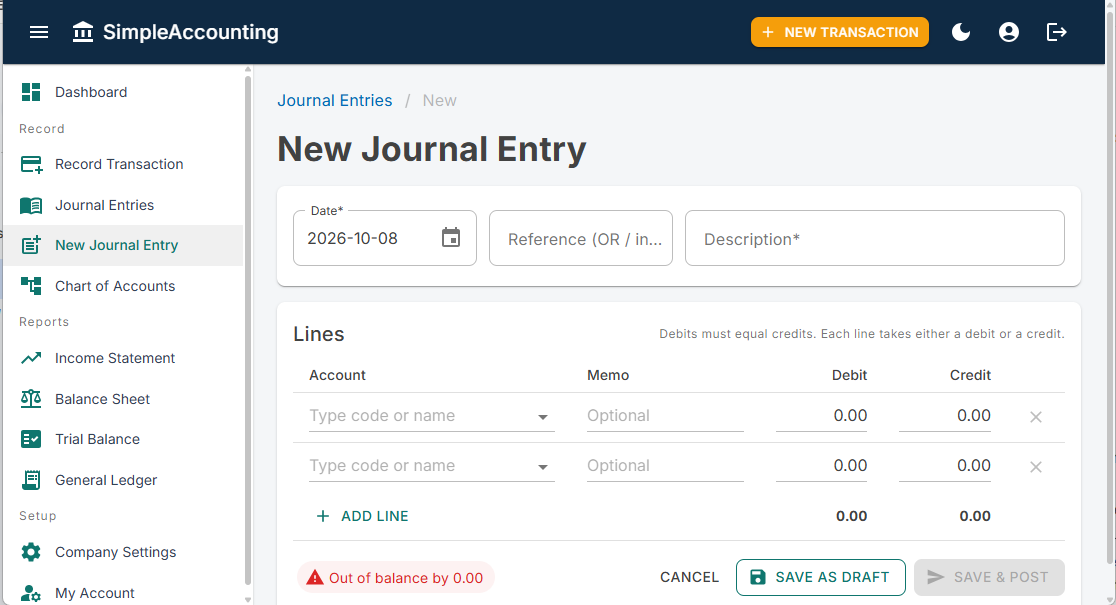Click the Chart of Accounts tree icon

[31, 286]
